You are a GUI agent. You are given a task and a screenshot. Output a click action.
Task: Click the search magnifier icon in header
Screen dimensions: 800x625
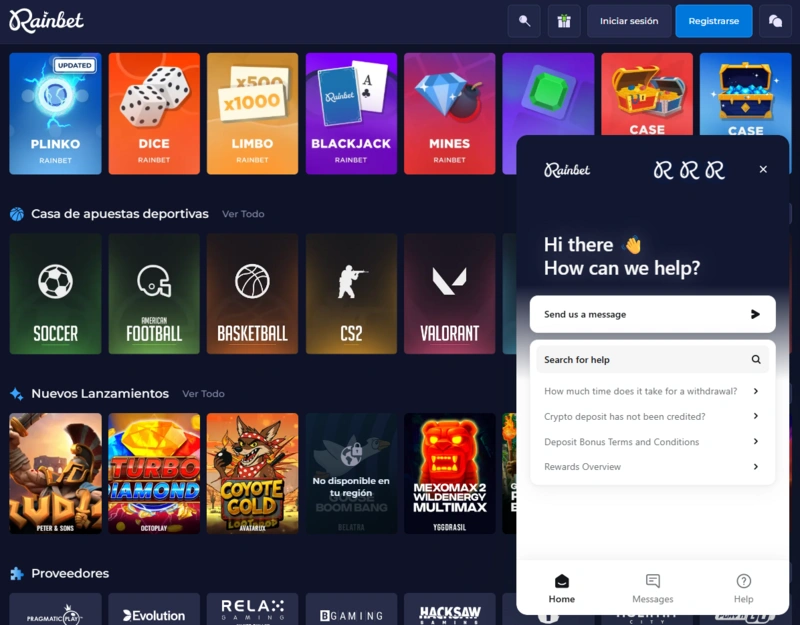(523, 21)
